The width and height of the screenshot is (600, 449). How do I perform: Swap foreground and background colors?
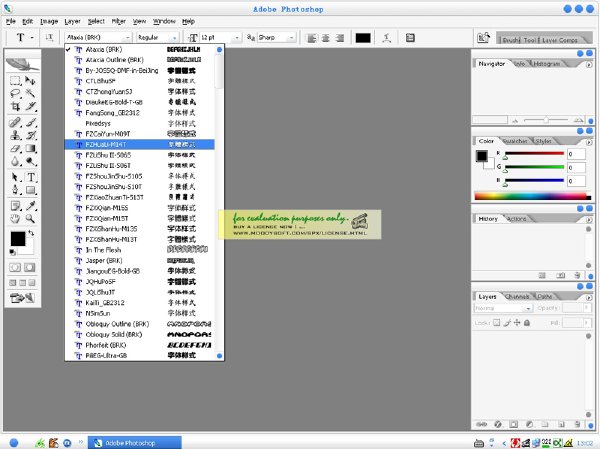31,233
